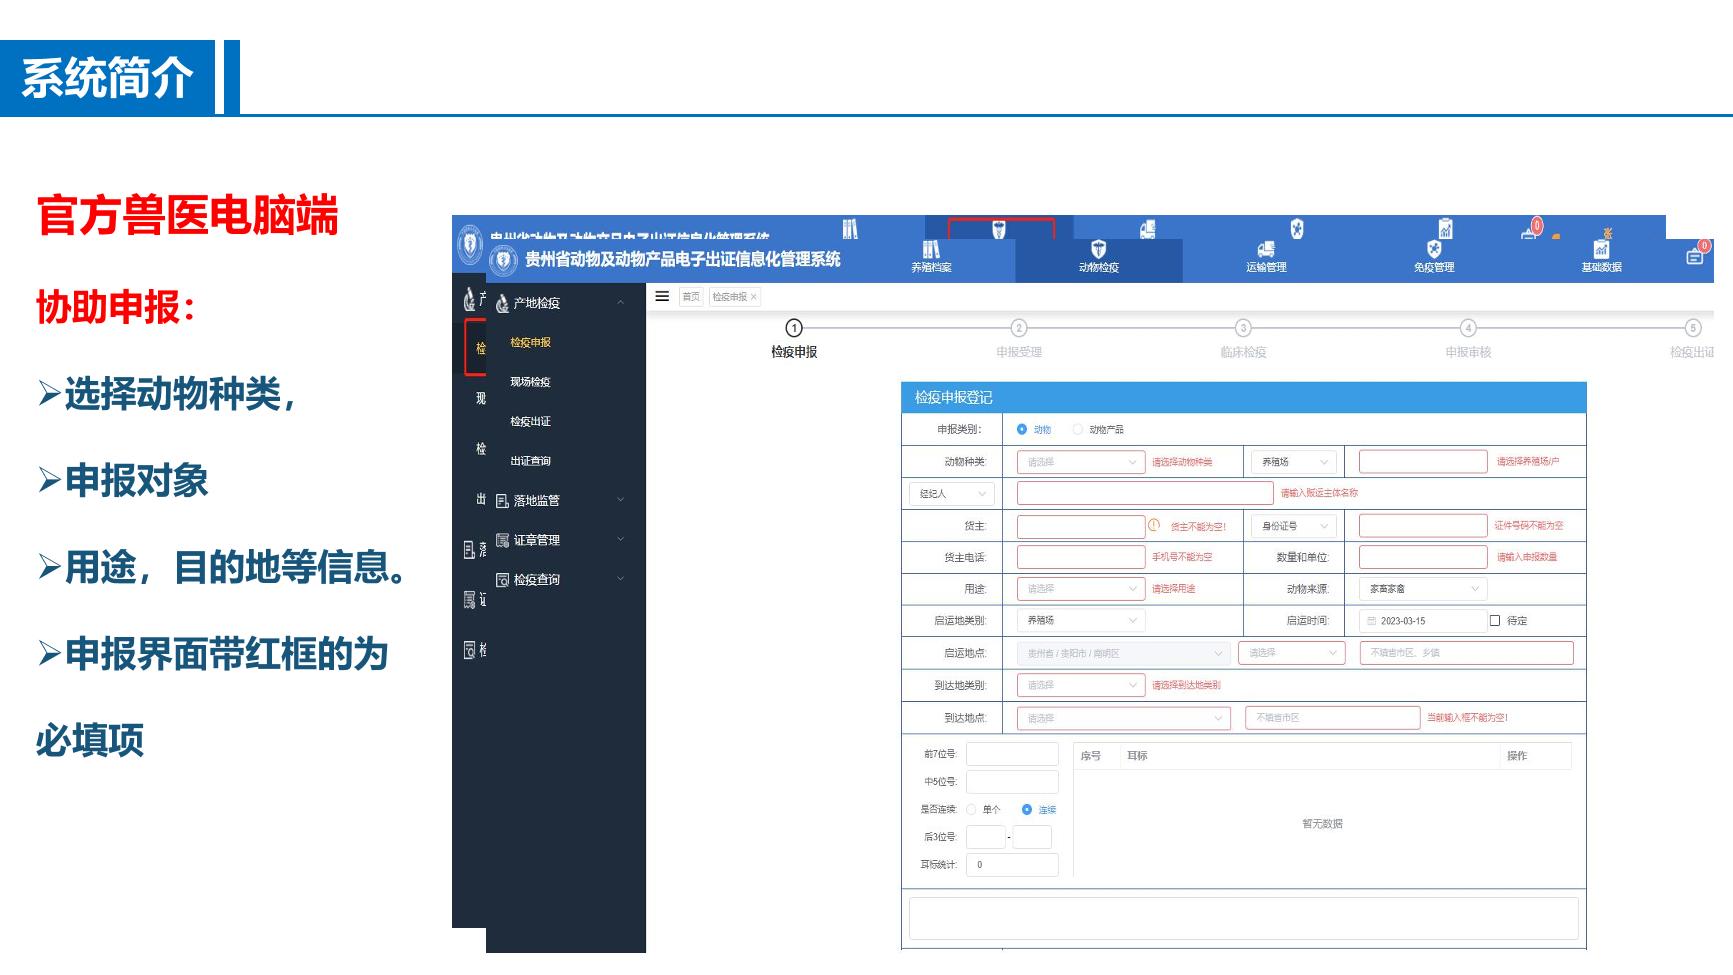
Task: Check the 待定 checkbox
Action: click(x=1495, y=621)
